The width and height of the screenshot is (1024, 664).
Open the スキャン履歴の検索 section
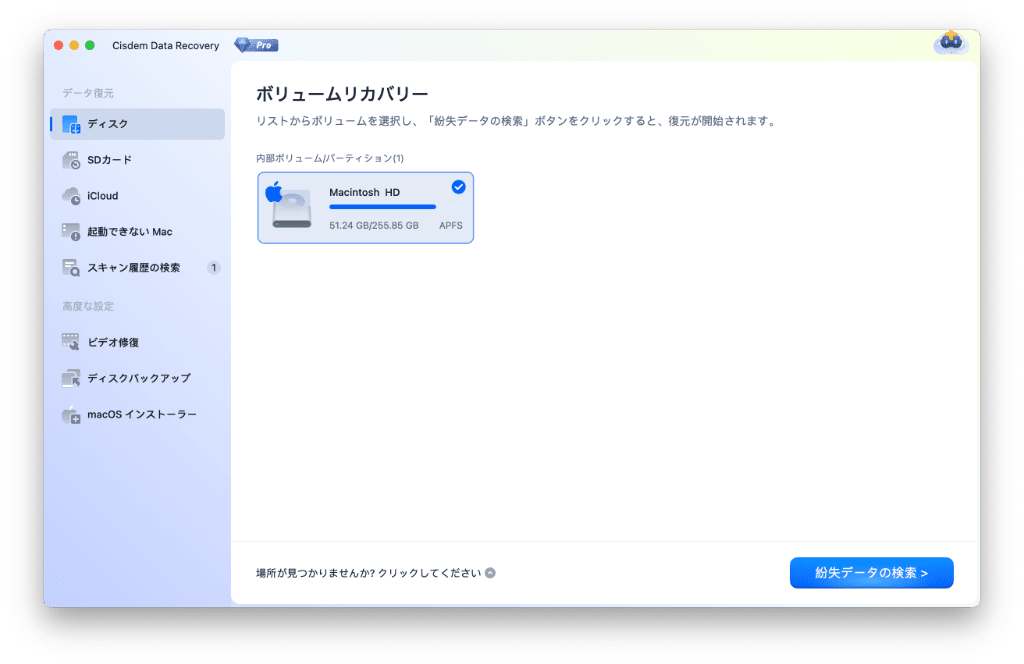click(x=134, y=268)
